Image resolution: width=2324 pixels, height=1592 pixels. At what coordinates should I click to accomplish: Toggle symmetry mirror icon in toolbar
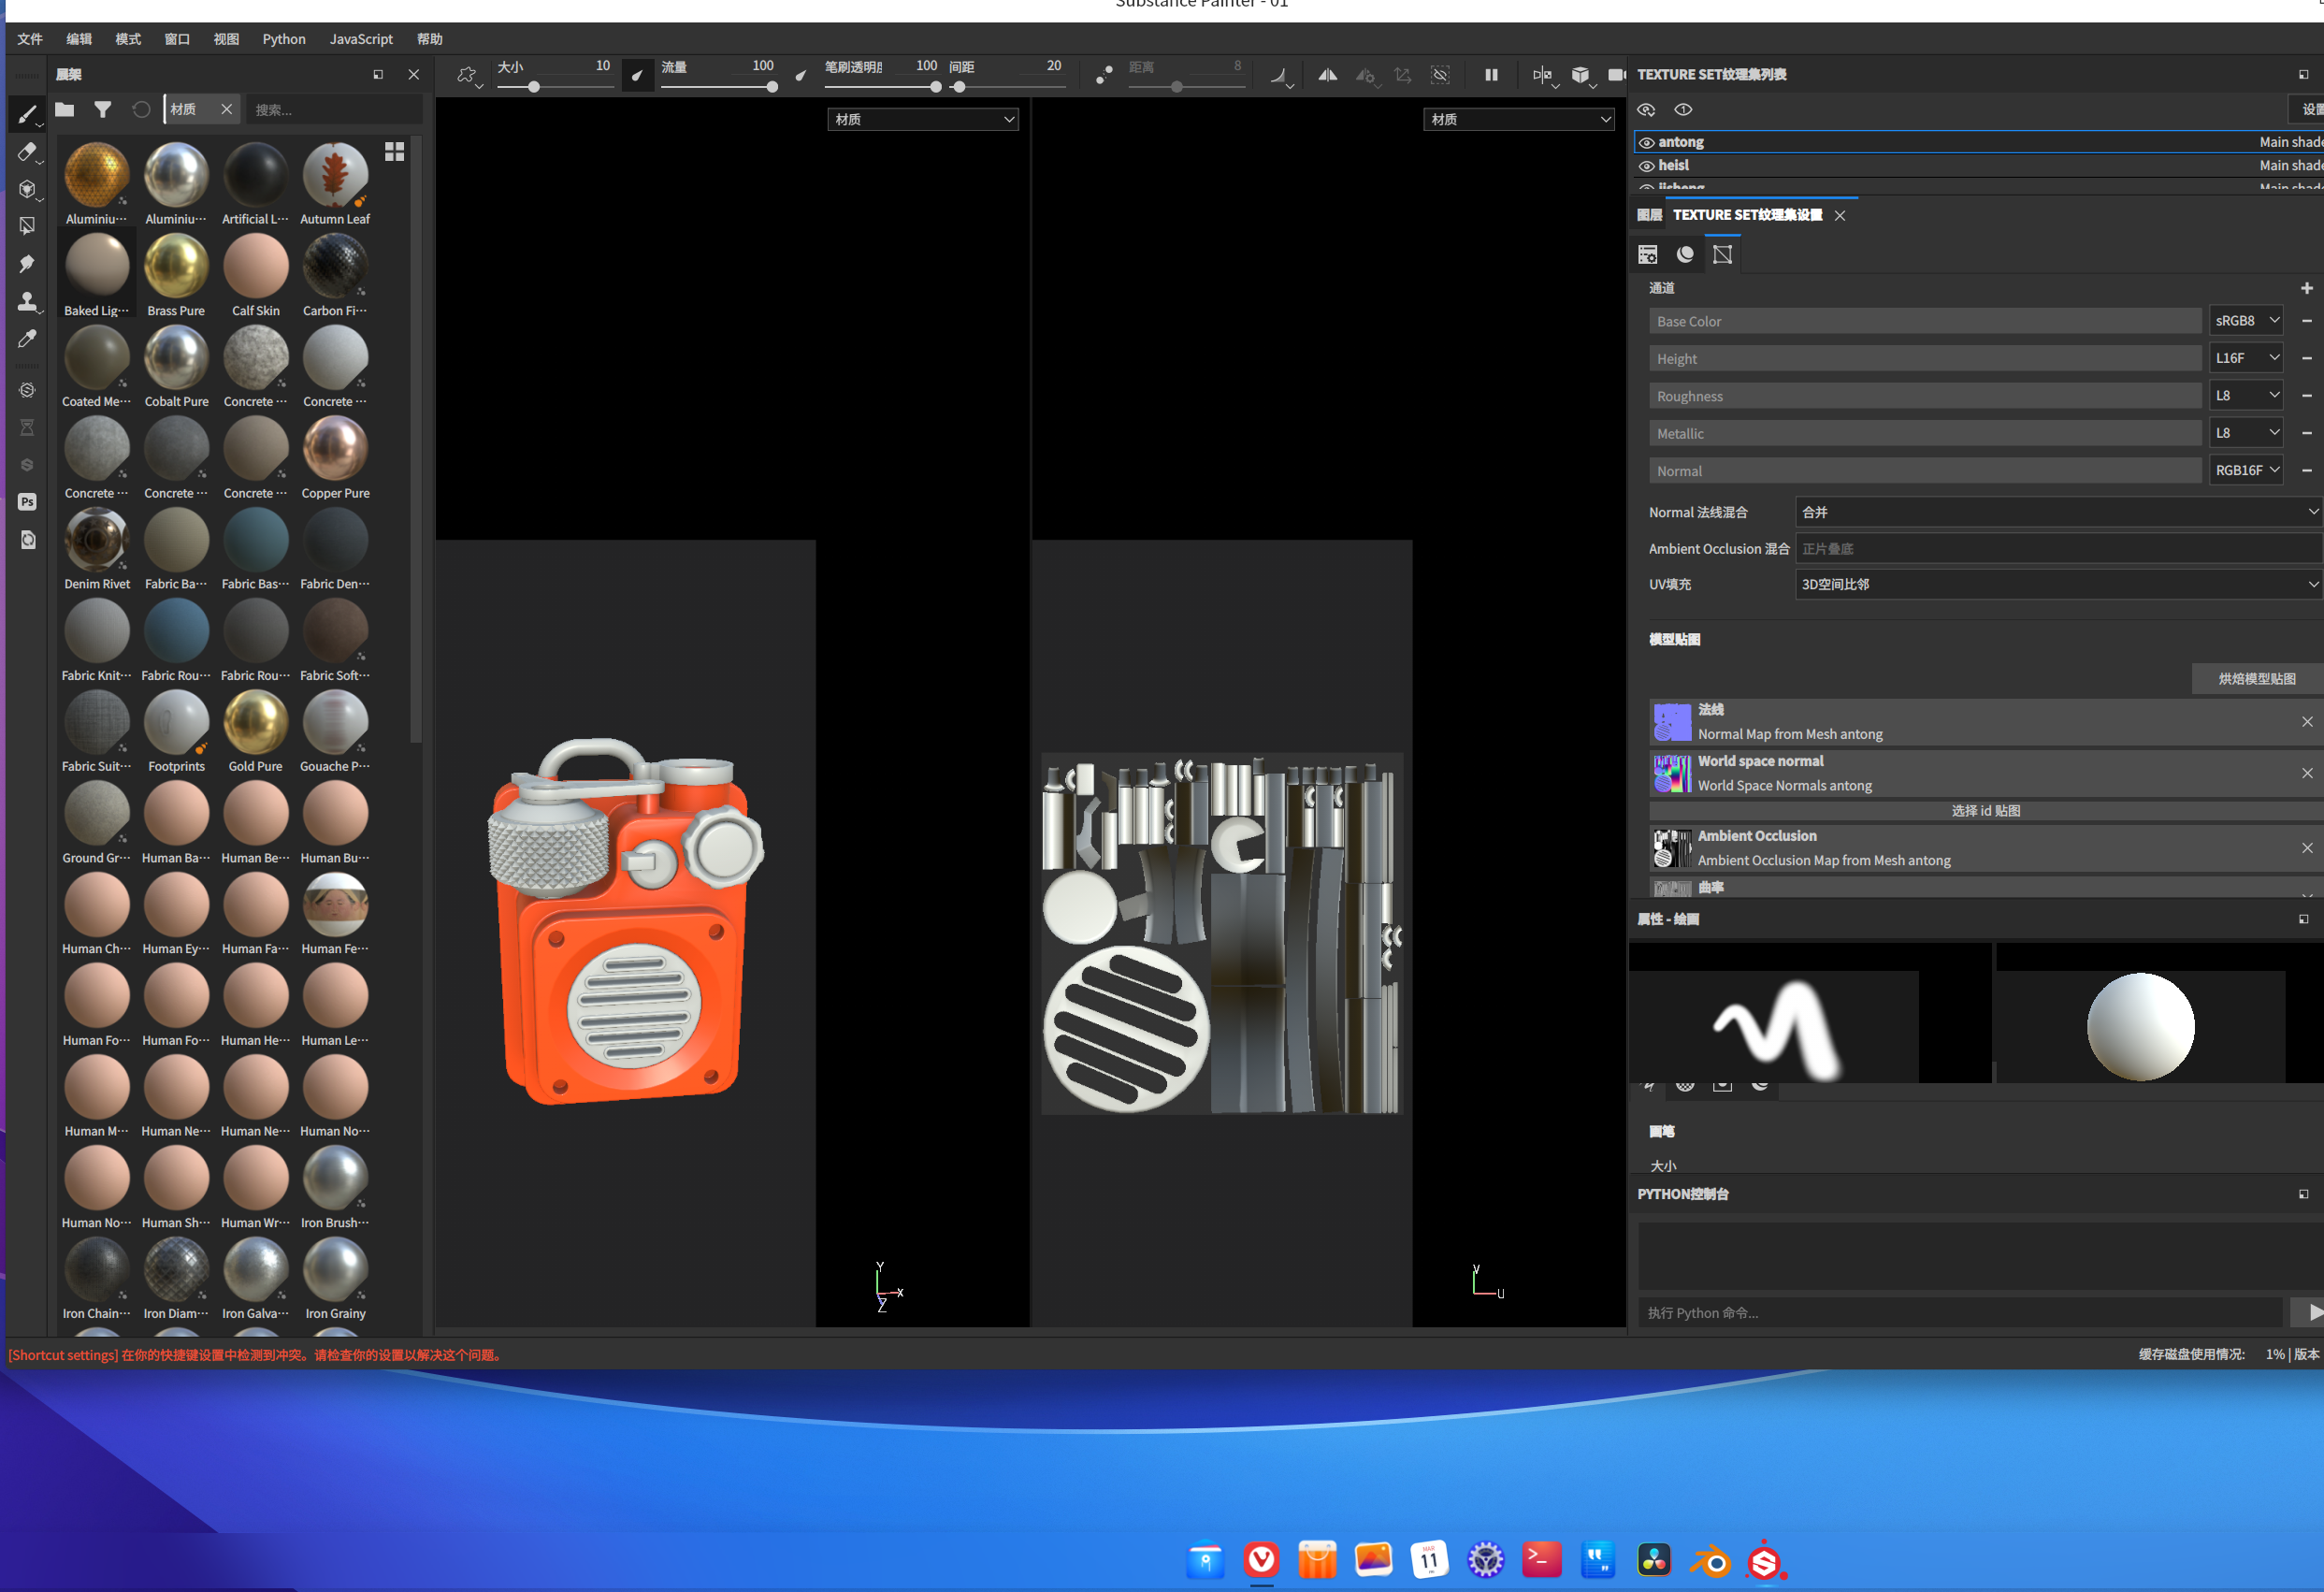[x=1327, y=75]
